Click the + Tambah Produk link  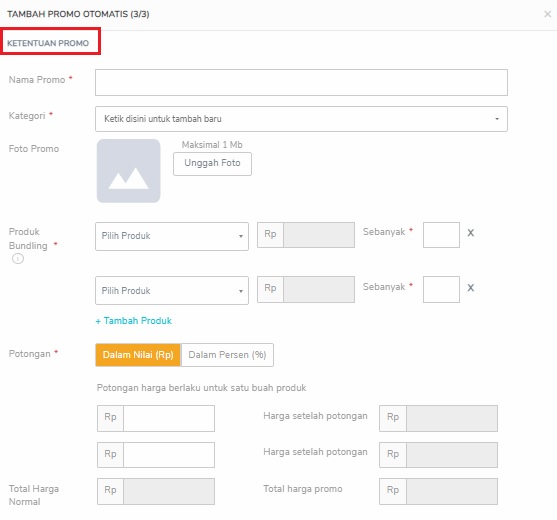pyautogui.click(x=134, y=321)
